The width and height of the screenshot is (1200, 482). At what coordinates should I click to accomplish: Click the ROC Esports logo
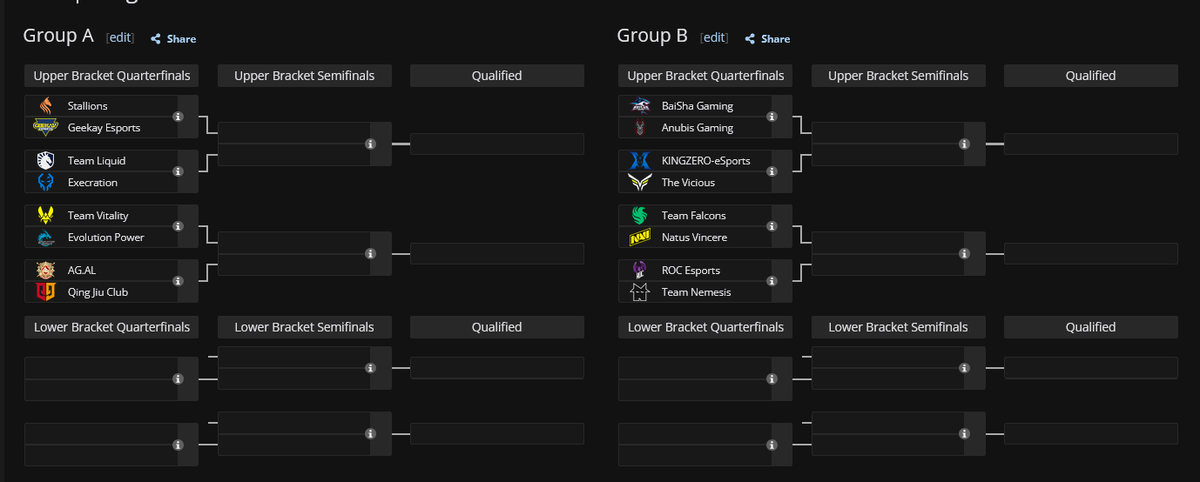(640, 271)
